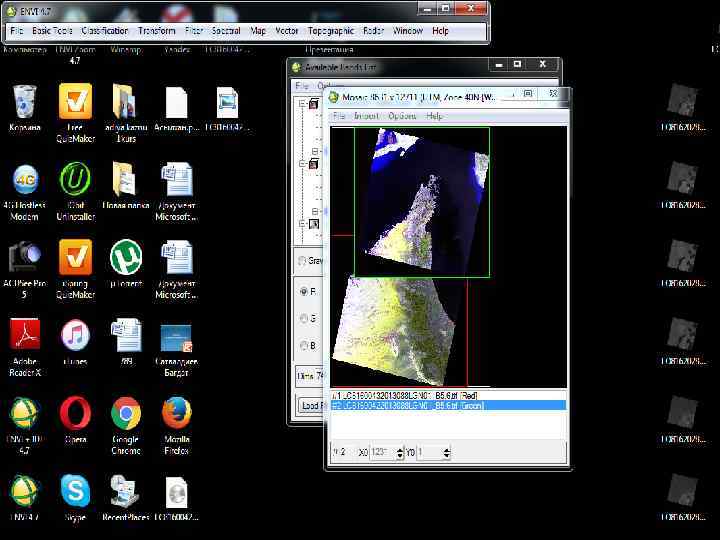Click the X0 offset input field
Viewport: 720px width, 540px height.
point(383,453)
